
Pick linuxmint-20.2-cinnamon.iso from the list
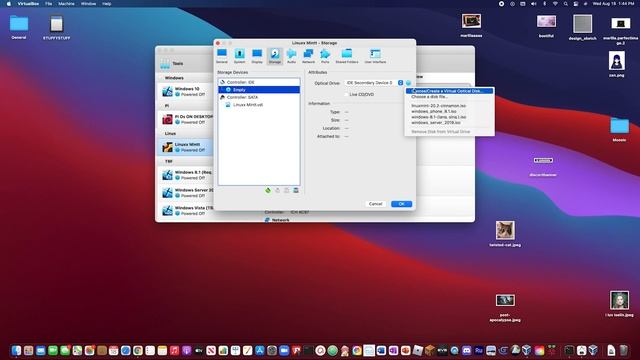click(449, 106)
